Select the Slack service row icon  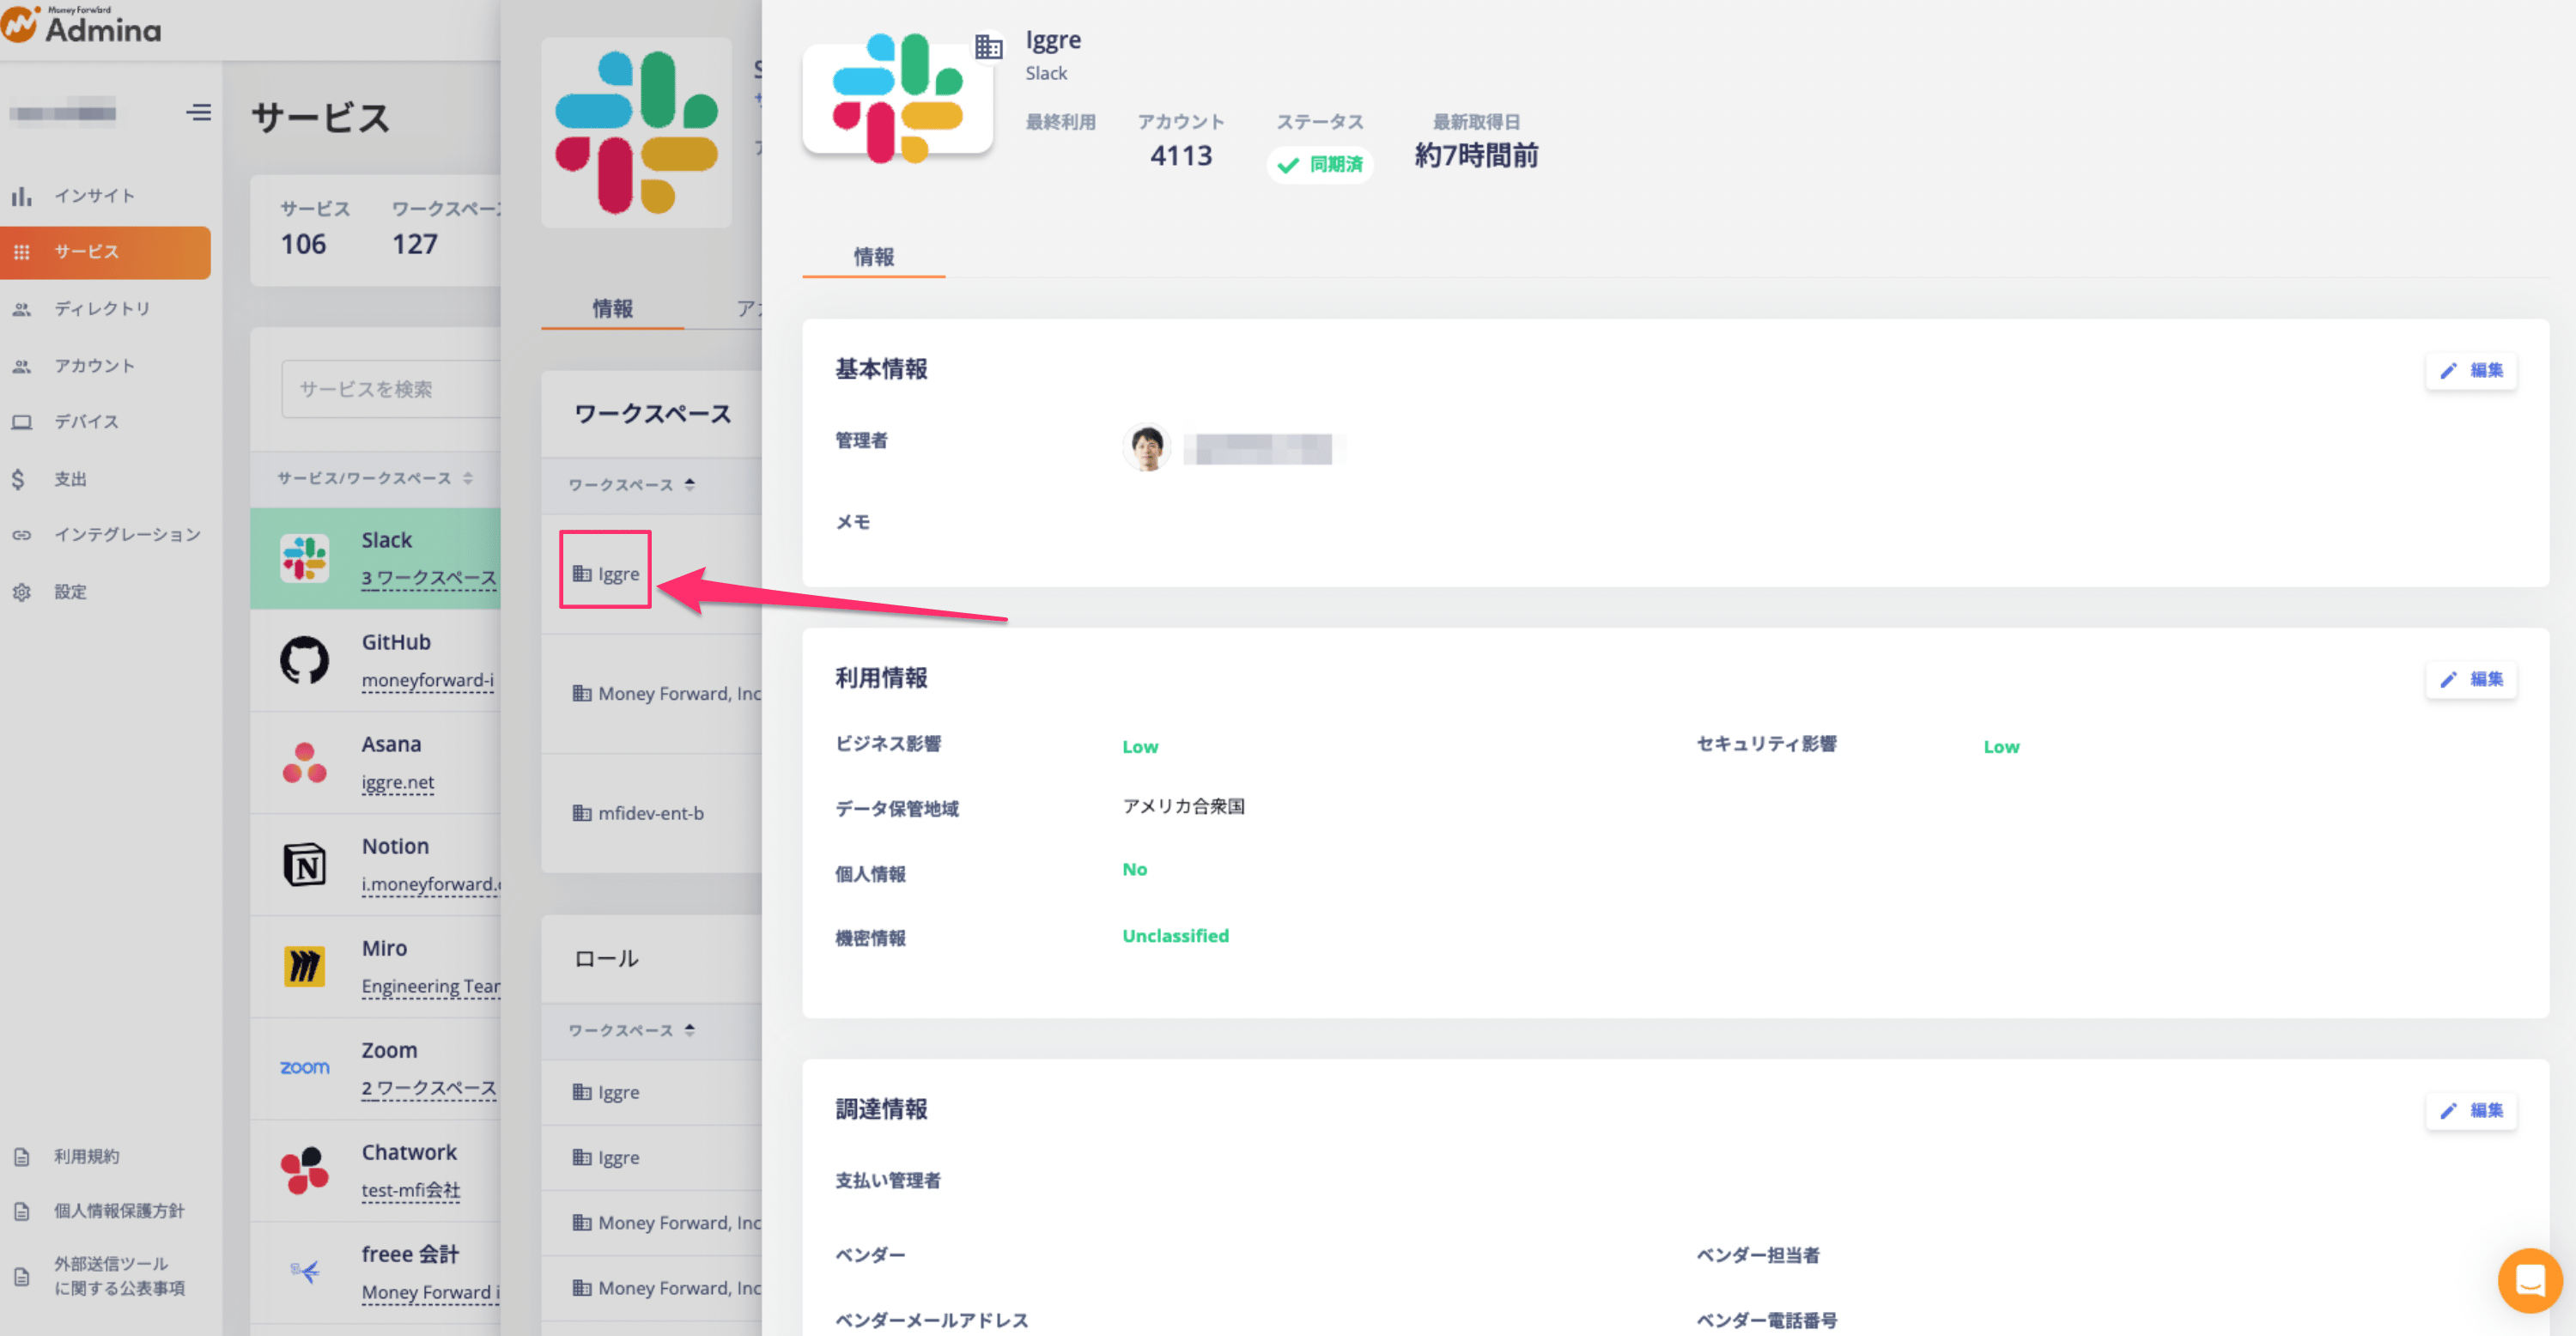pyautogui.click(x=305, y=559)
